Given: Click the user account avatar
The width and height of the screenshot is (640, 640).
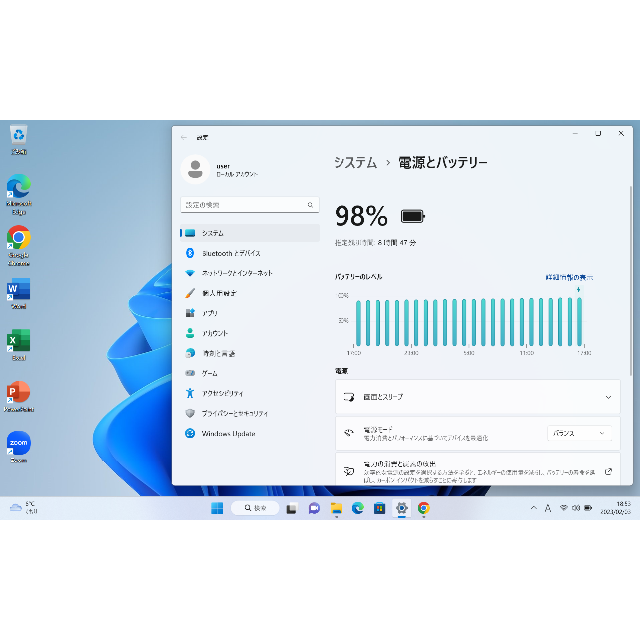Looking at the screenshot, I should point(195,169).
